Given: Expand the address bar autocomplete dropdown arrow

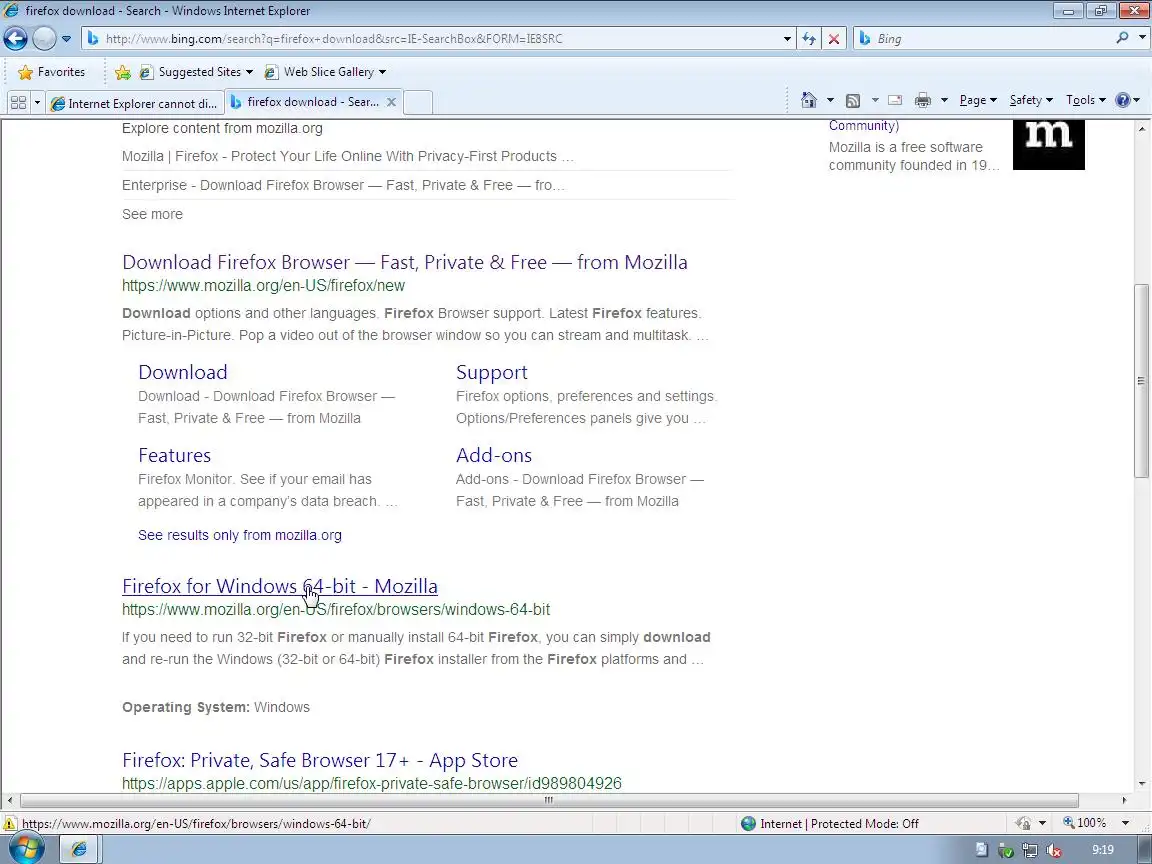Looking at the screenshot, I should click(x=787, y=38).
